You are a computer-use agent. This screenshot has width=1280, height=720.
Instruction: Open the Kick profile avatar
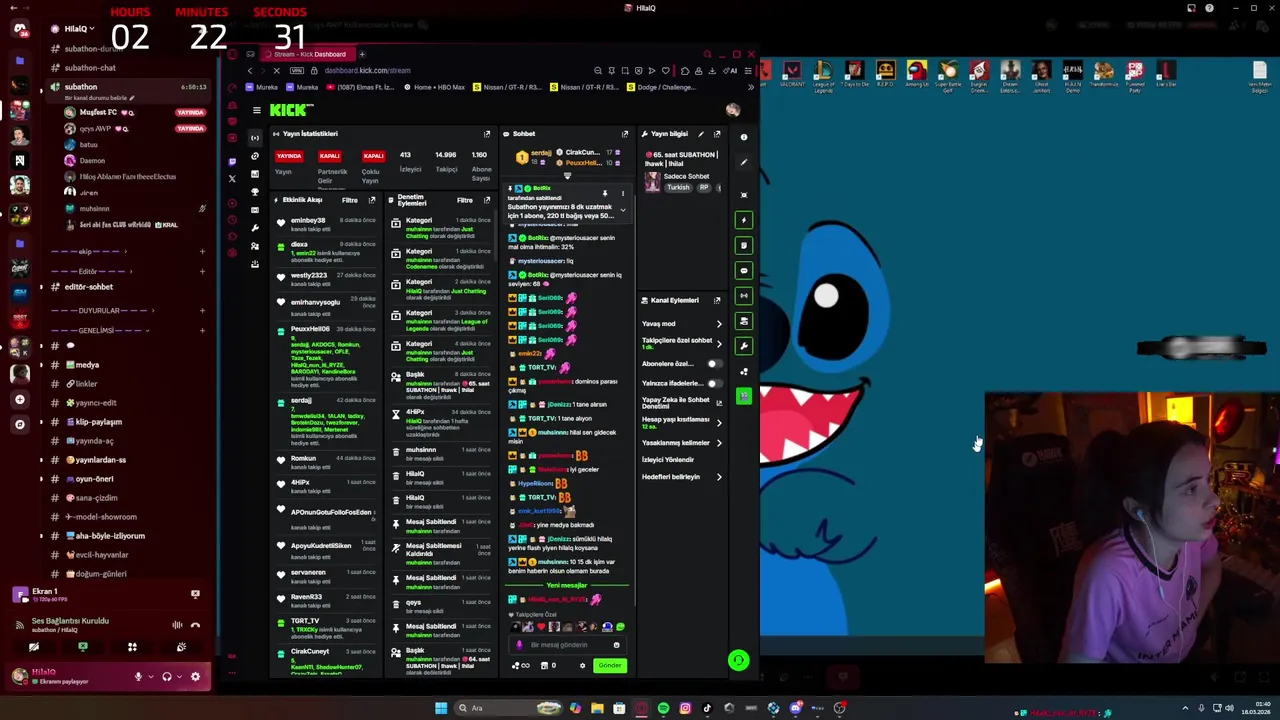click(733, 110)
